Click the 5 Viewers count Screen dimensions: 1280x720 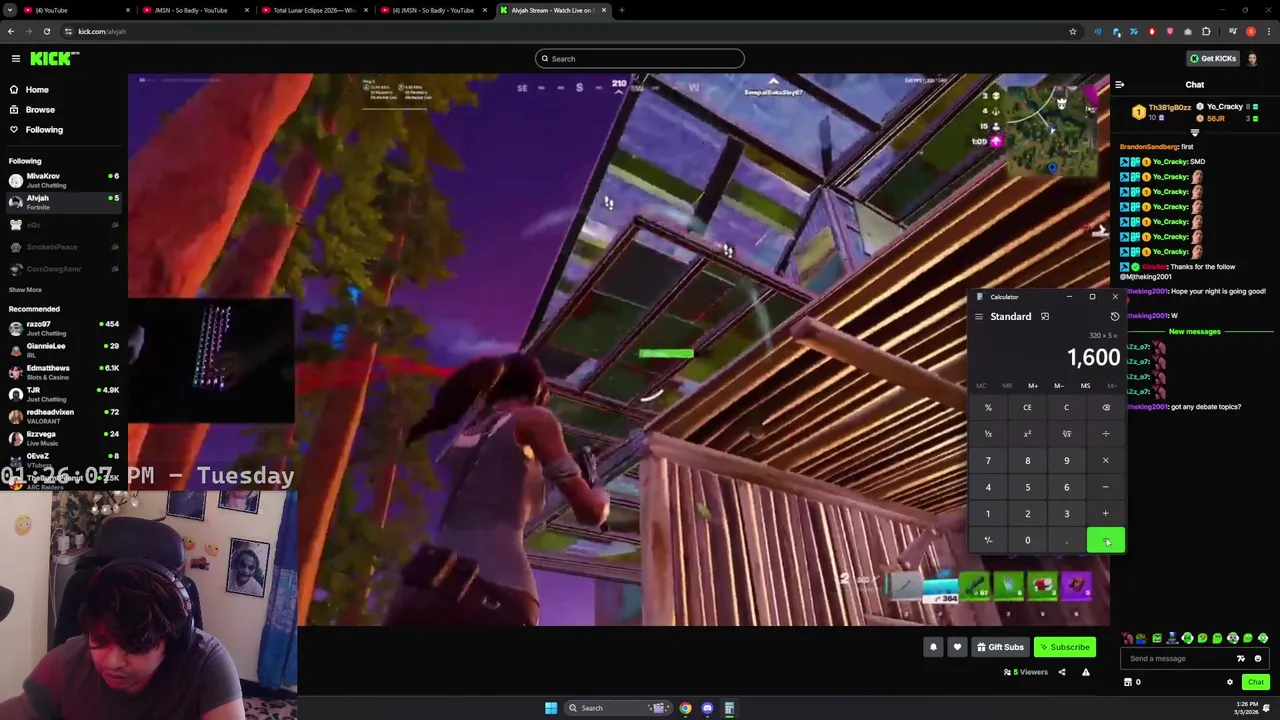[1026, 672]
